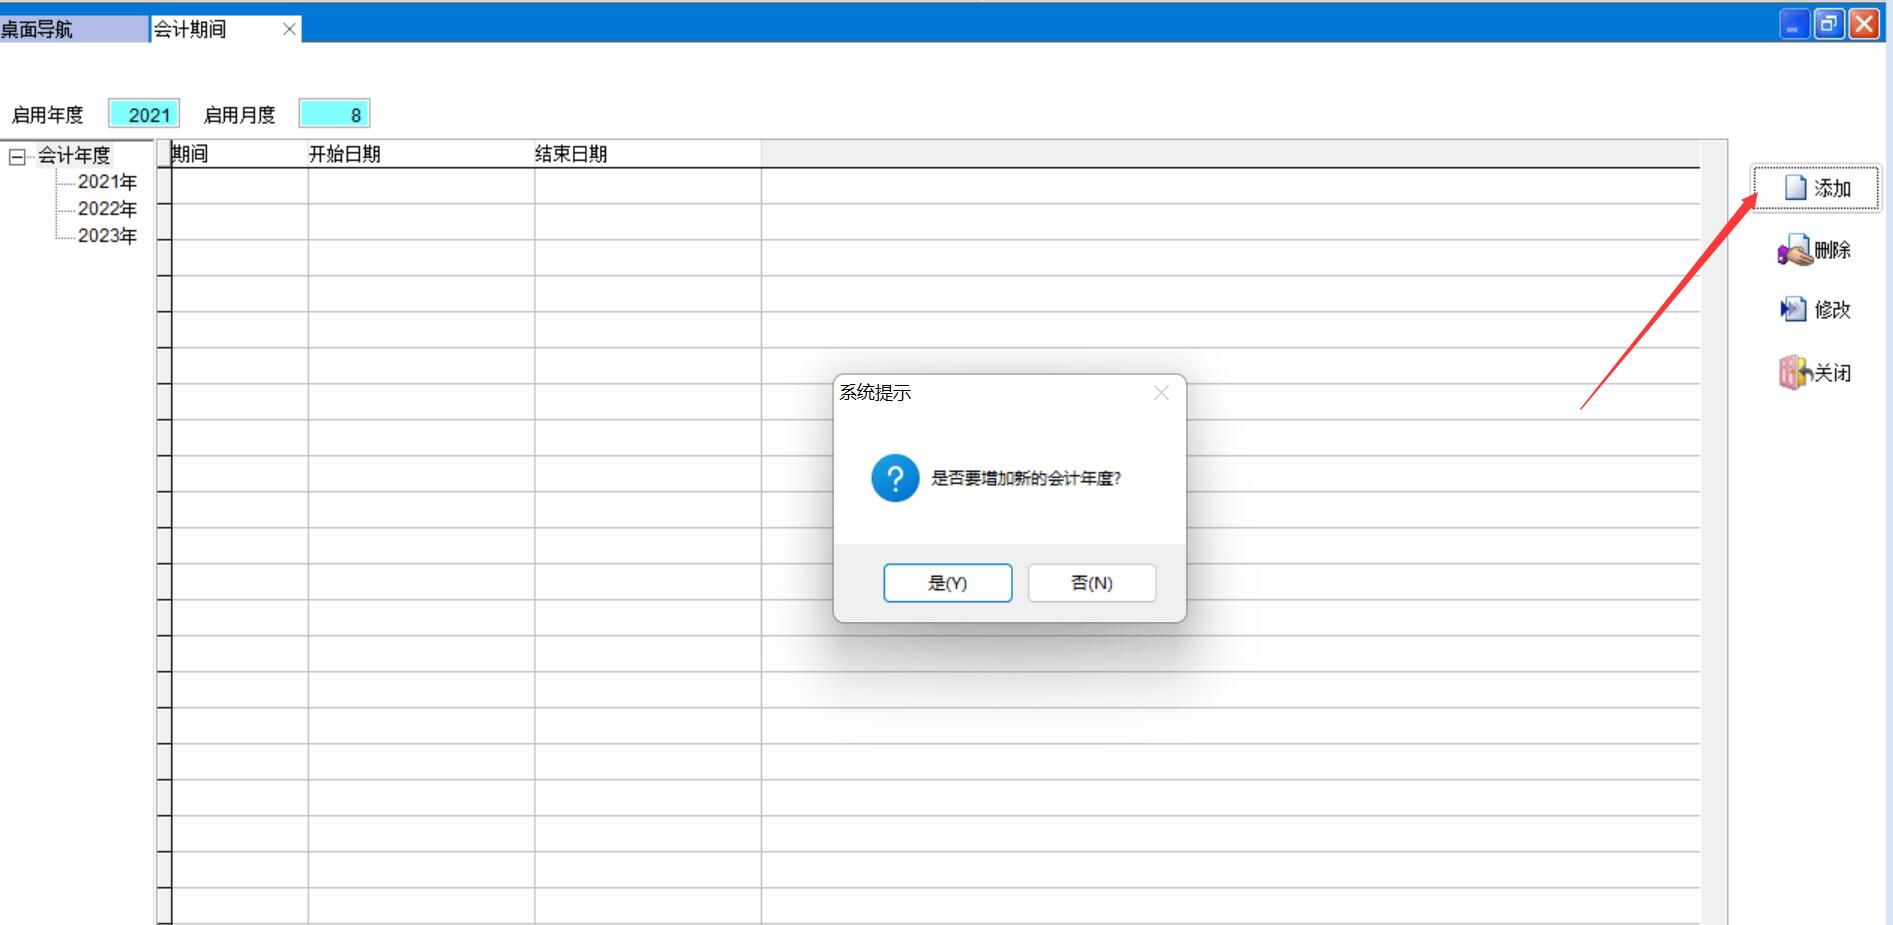Click the 启用年度 field showing 2021
Screen dimensions: 1893x925
[x=144, y=115]
